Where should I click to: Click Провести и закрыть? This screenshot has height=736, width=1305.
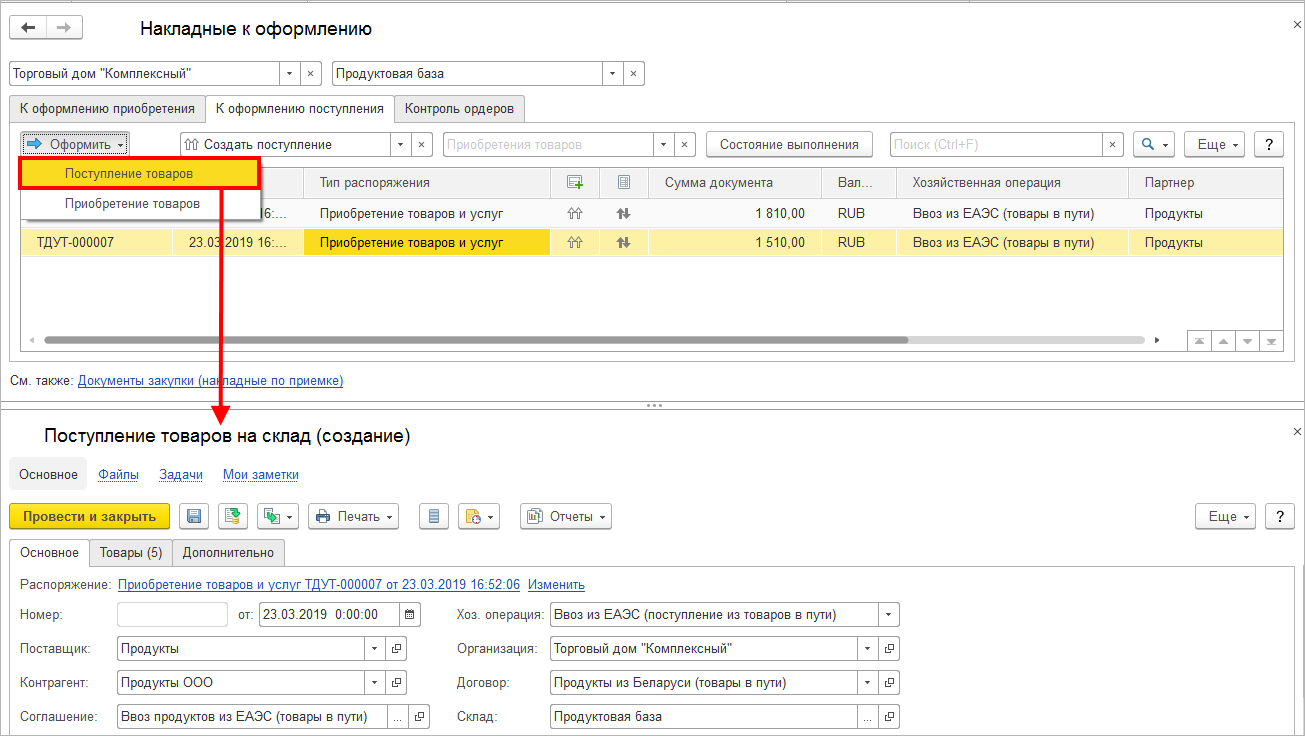(89, 516)
